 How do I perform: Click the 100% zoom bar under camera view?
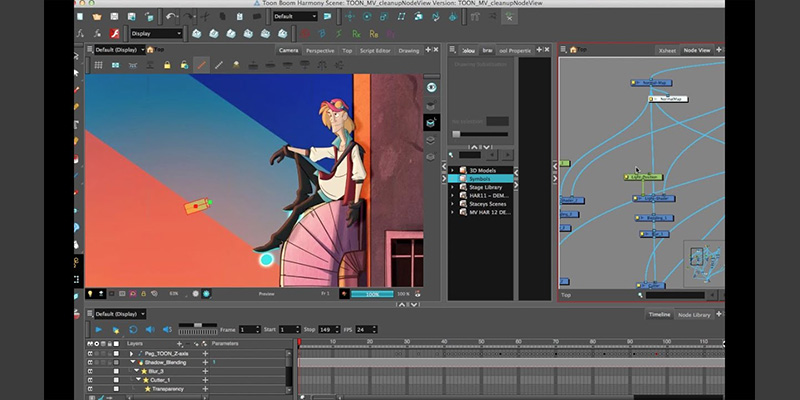(372, 294)
